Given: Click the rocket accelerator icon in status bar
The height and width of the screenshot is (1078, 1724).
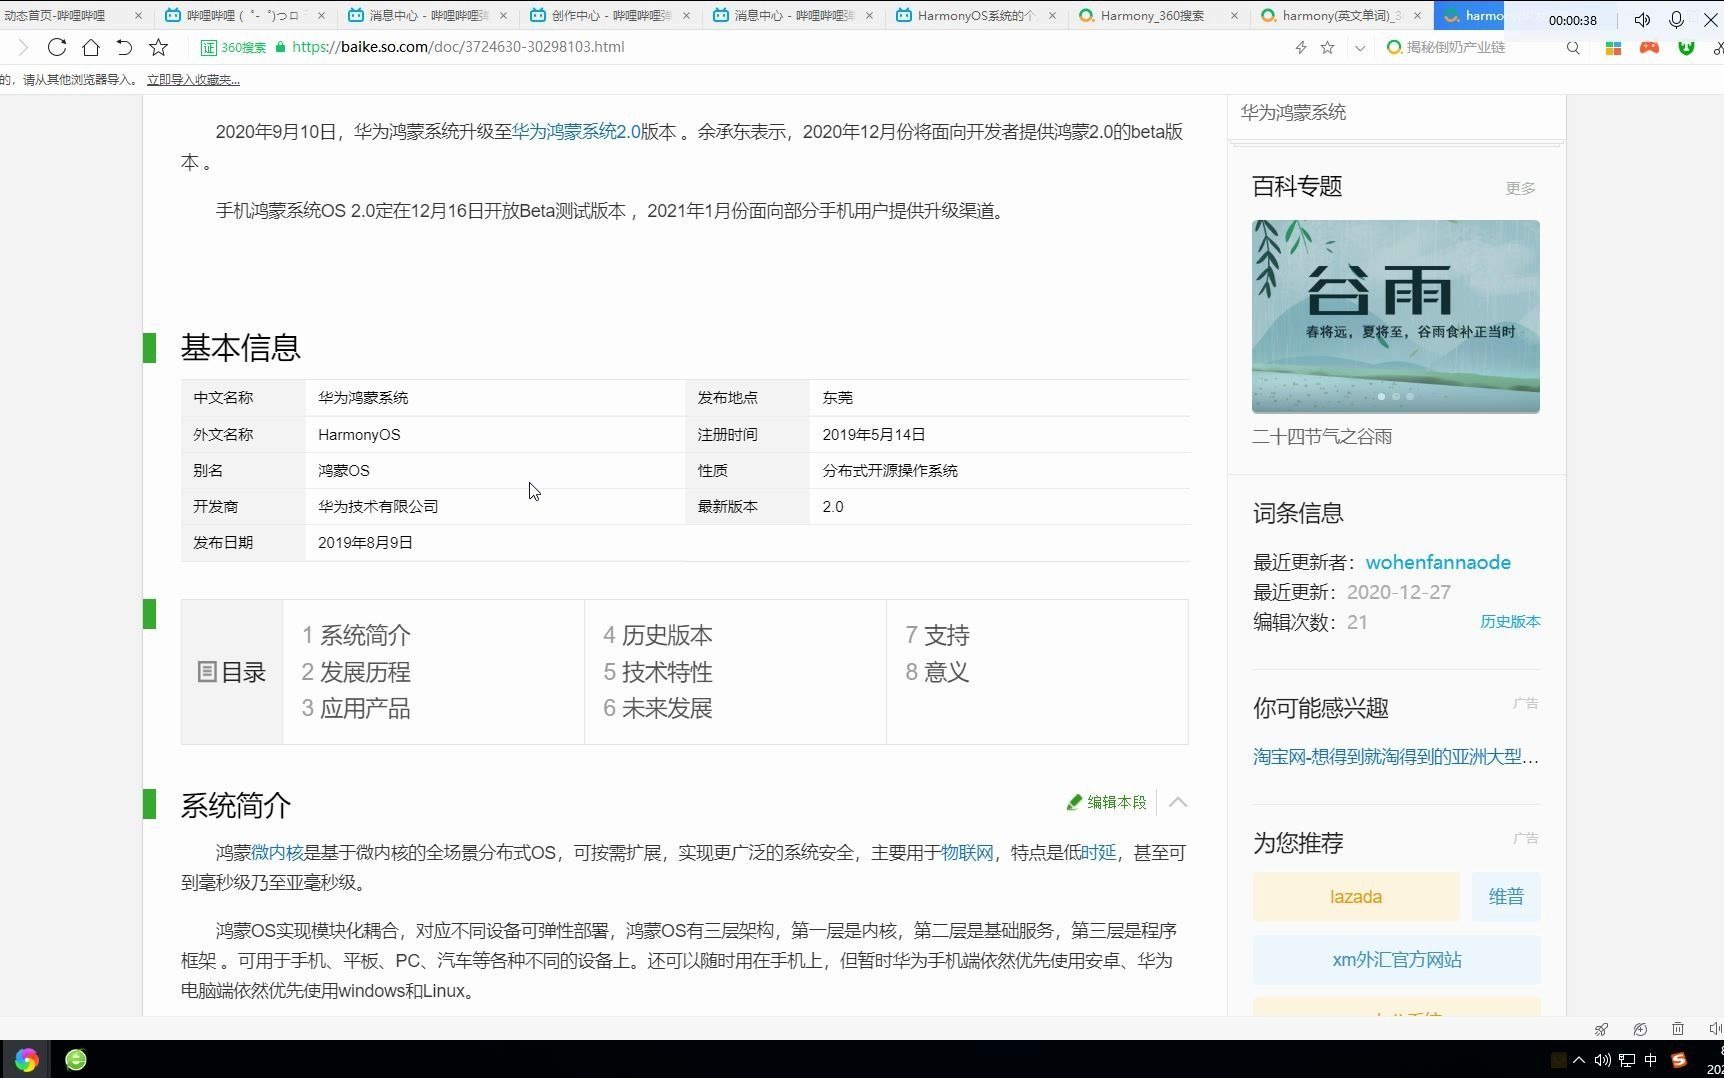Looking at the screenshot, I should pos(1601,1029).
